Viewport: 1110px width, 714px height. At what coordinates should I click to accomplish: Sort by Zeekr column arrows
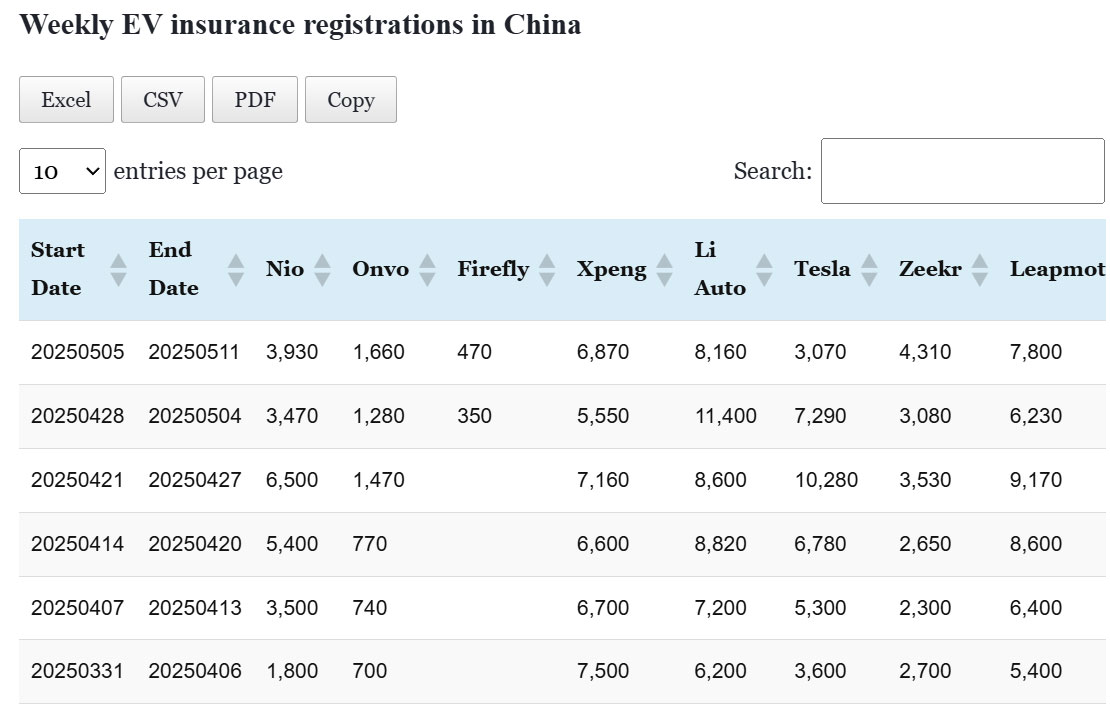[979, 269]
